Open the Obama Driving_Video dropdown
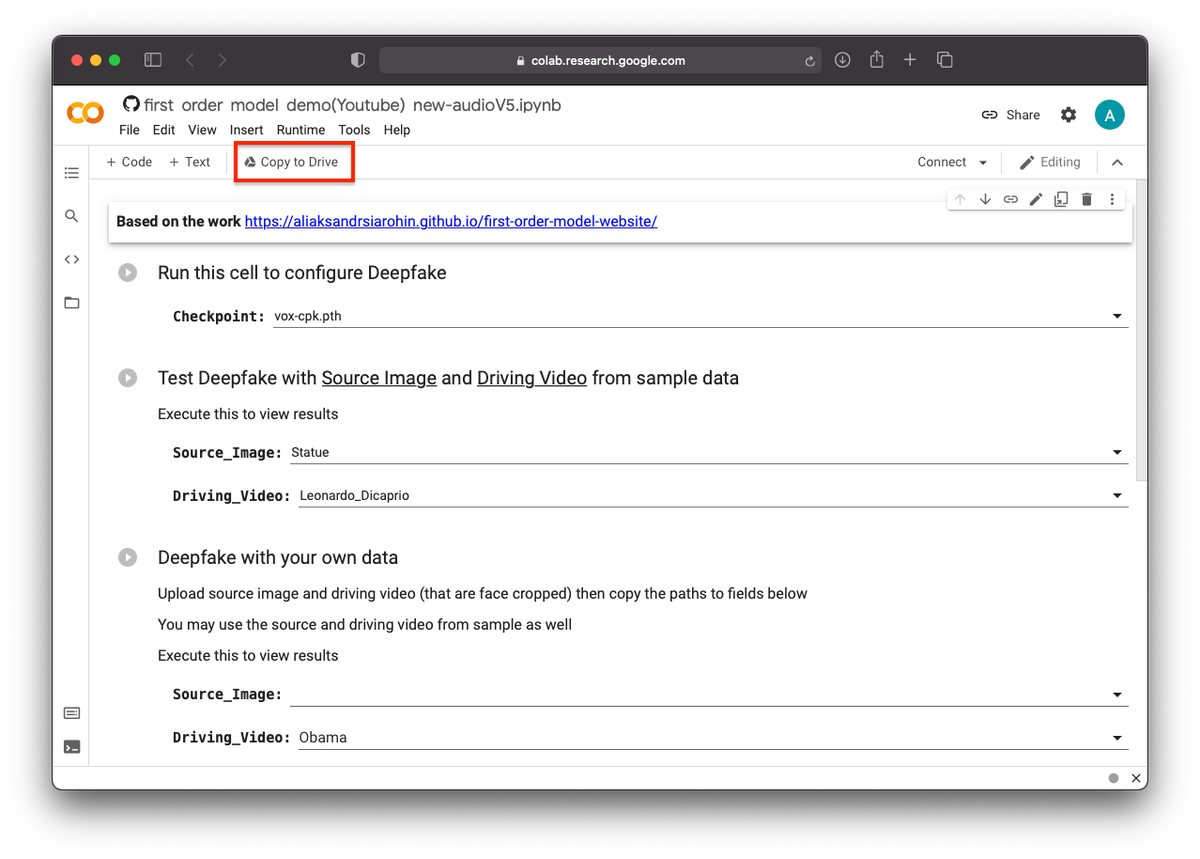This screenshot has width=1200, height=859. click(713, 737)
